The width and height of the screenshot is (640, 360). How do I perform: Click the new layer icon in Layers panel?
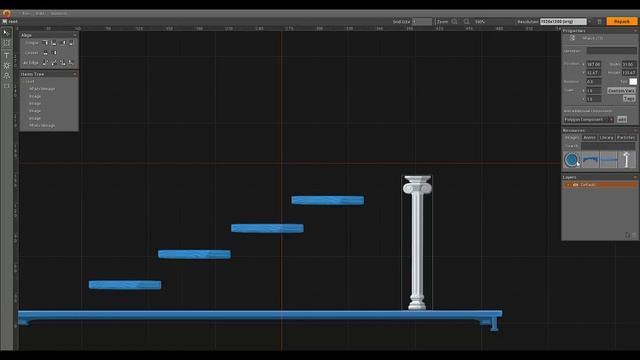627,235
